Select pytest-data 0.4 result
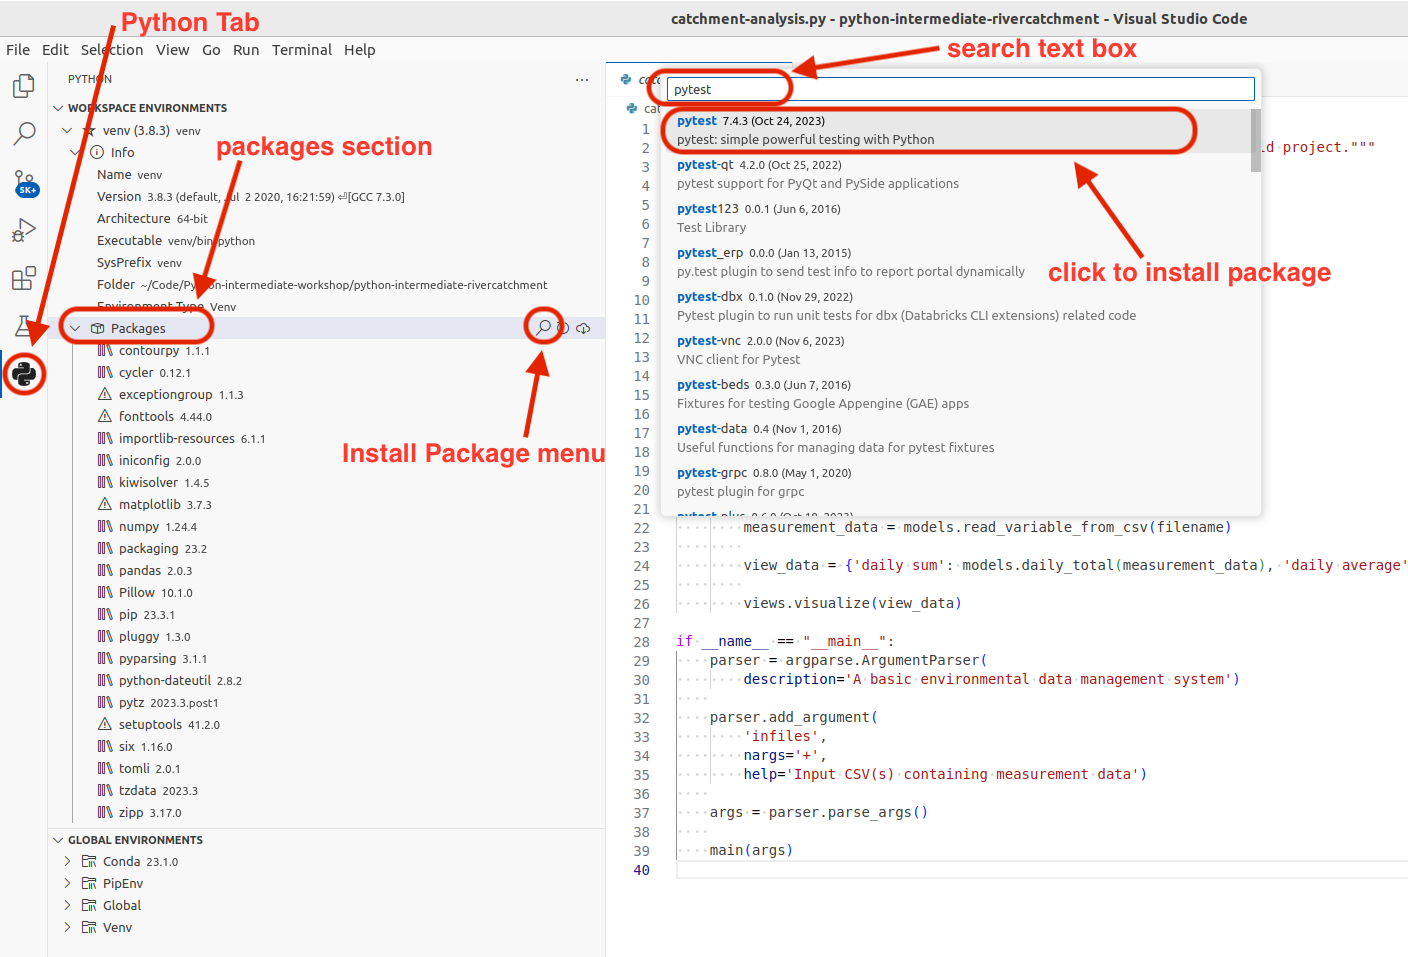 click(956, 439)
